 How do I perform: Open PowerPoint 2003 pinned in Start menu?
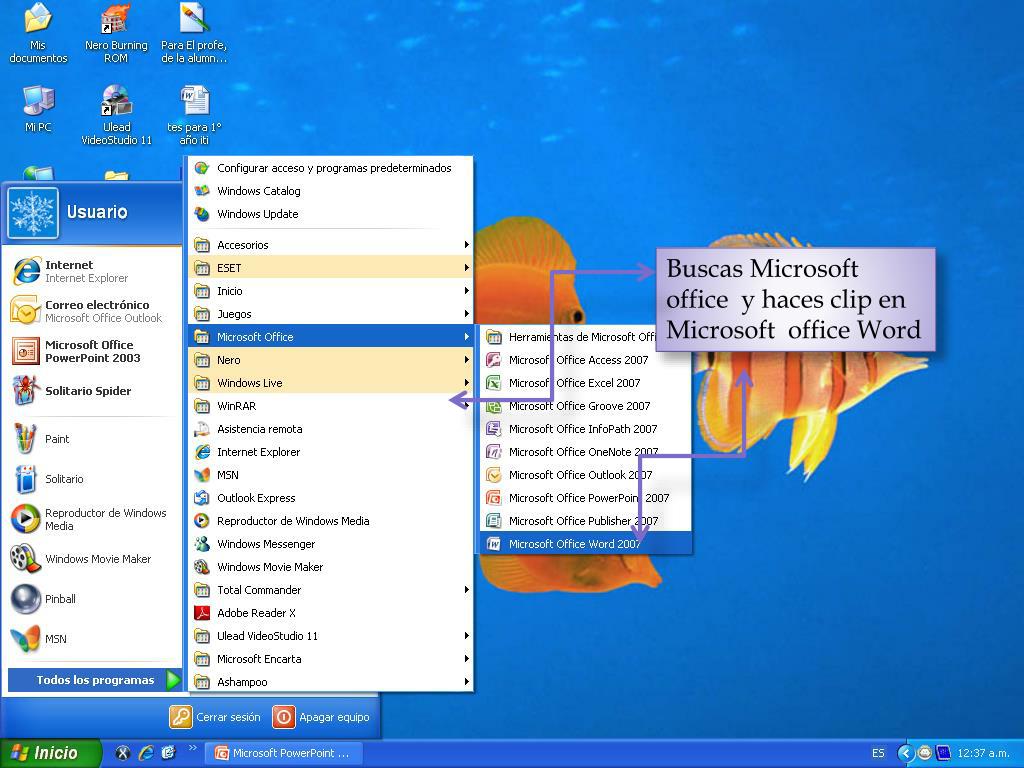92,351
